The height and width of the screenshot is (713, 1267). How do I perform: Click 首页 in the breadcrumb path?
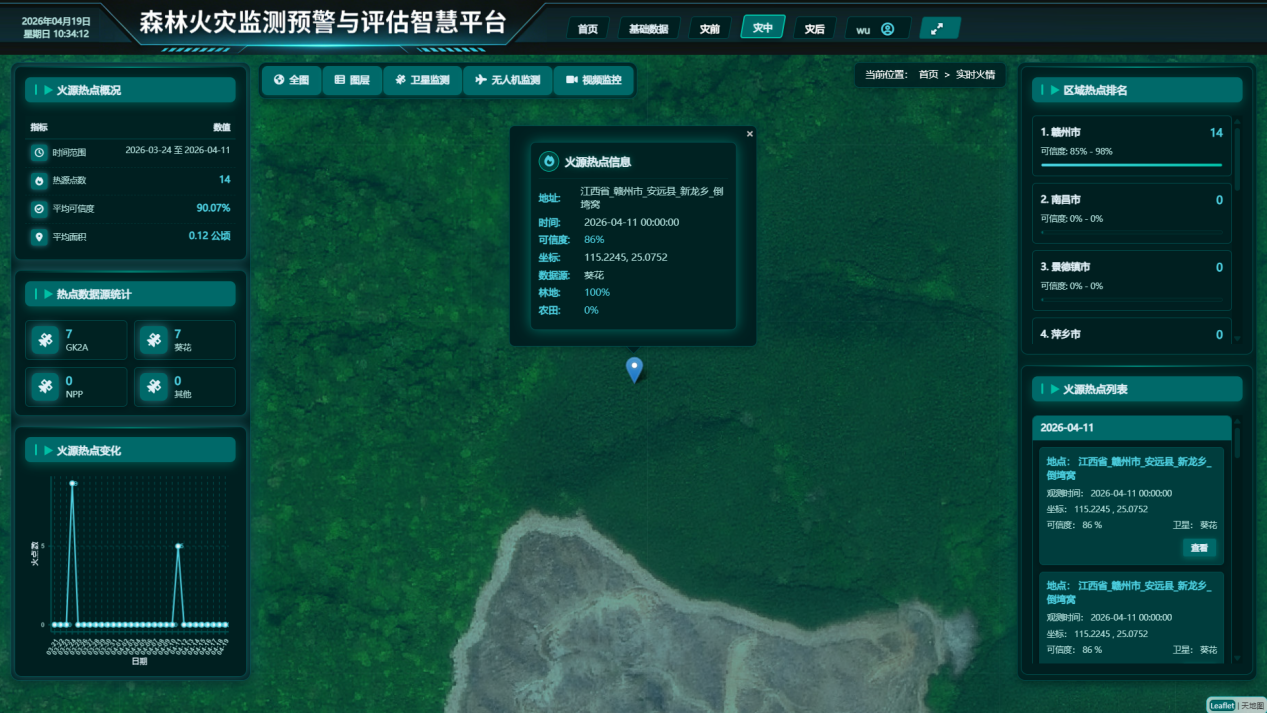[928, 75]
